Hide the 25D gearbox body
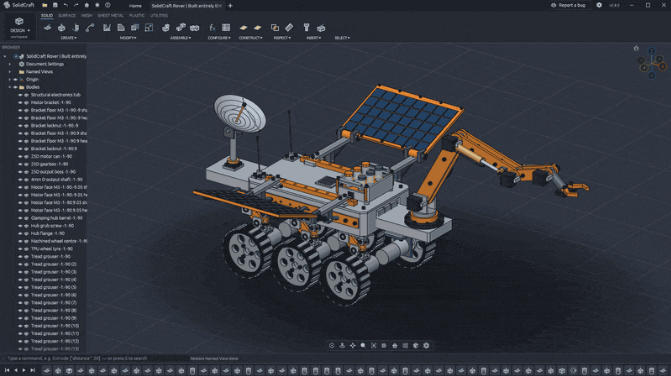Viewport: 671px width, 376px height. 20,164
